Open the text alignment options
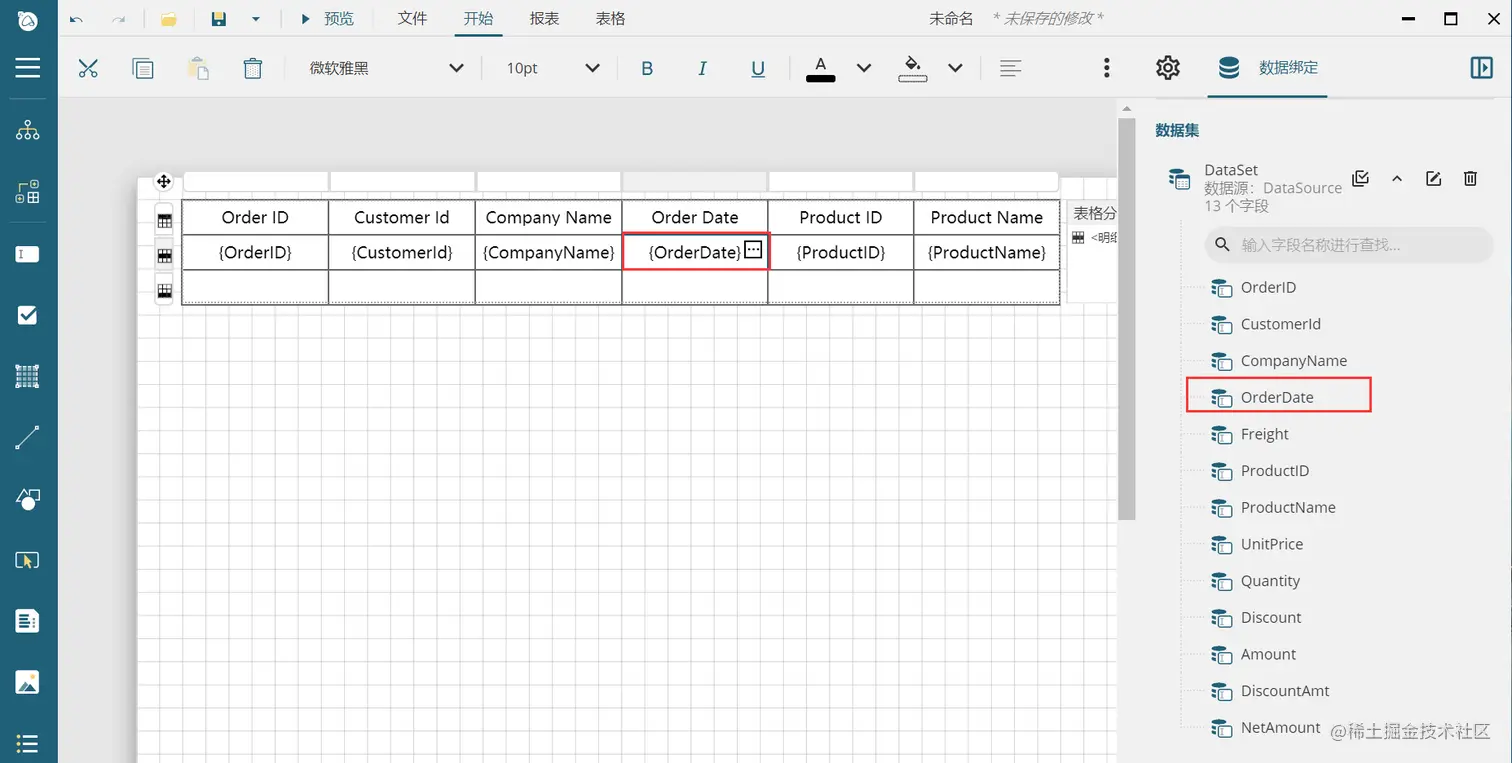This screenshot has width=1512, height=763. (1011, 68)
